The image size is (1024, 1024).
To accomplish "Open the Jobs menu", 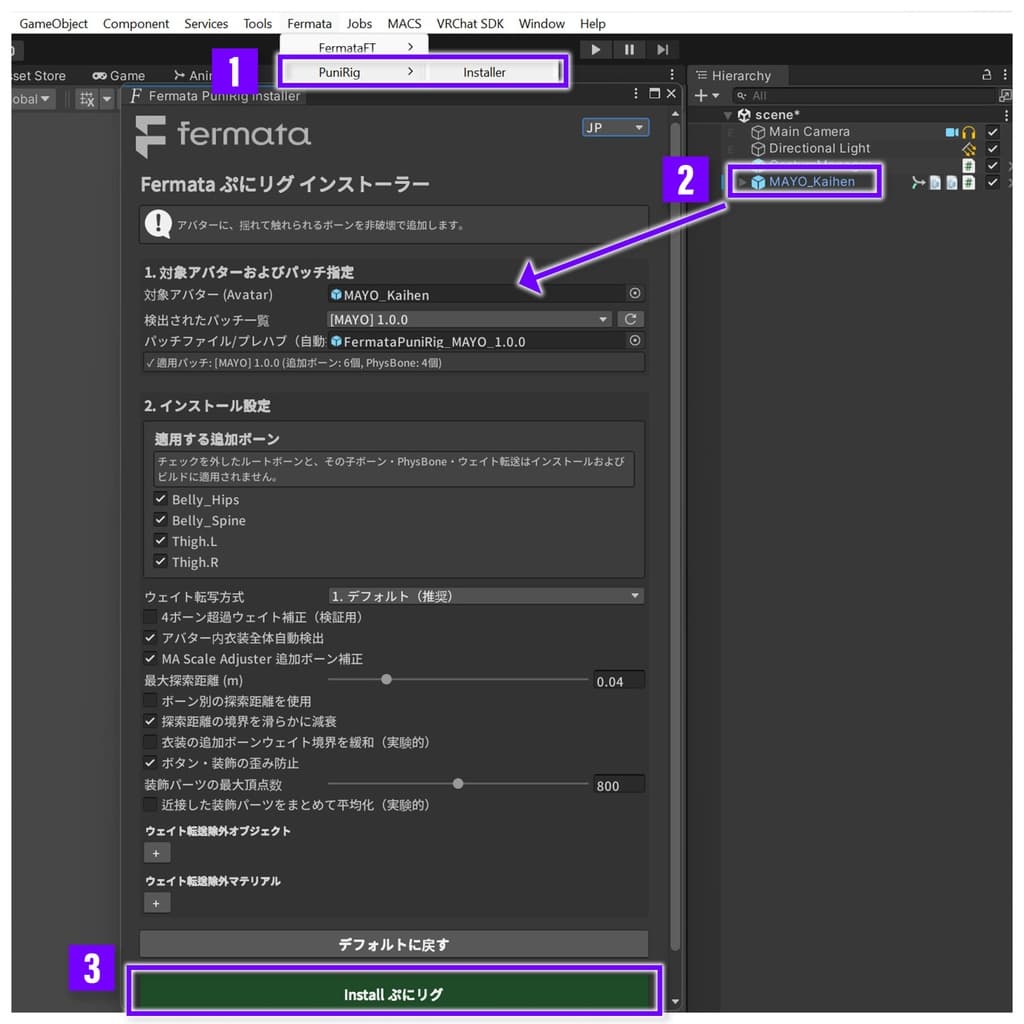I will pos(359,24).
